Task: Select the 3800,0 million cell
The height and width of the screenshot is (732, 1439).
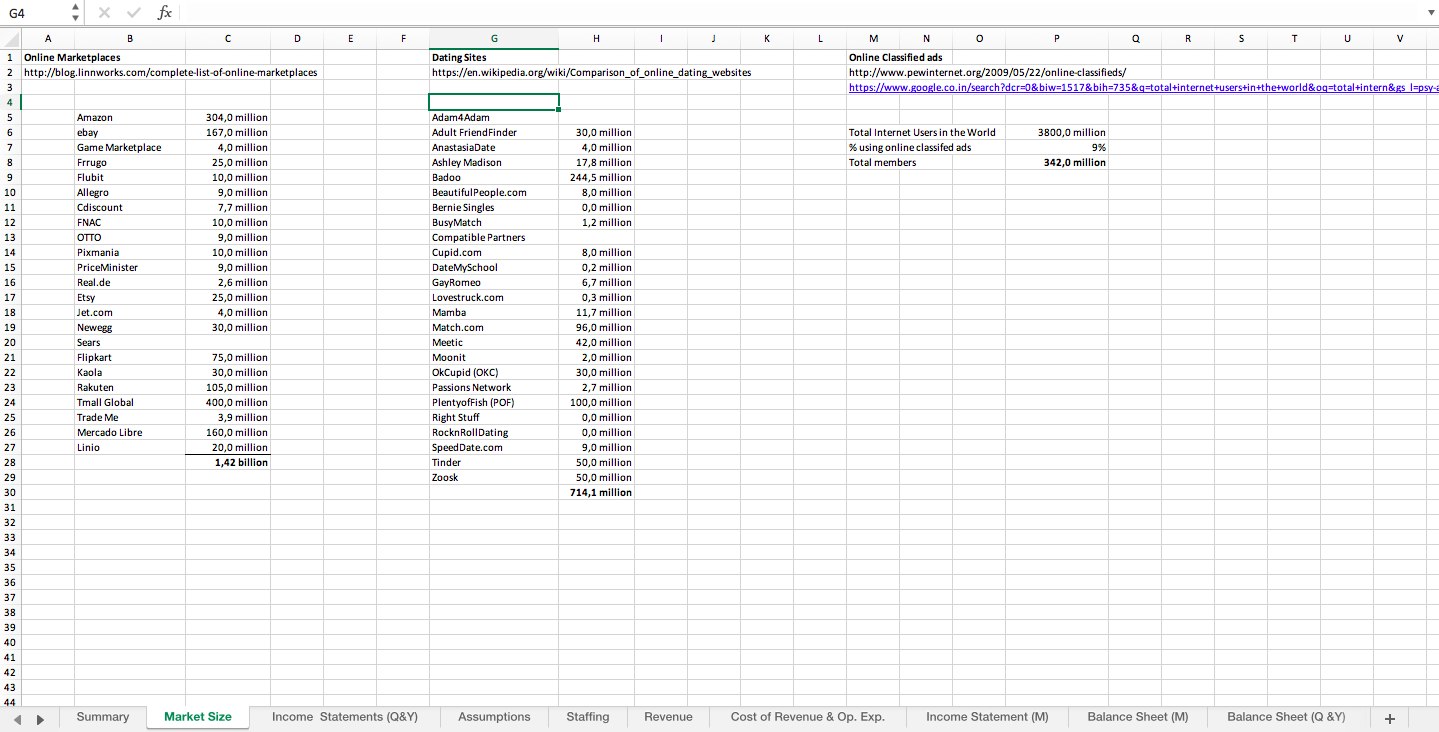Action: pos(1057,132)
